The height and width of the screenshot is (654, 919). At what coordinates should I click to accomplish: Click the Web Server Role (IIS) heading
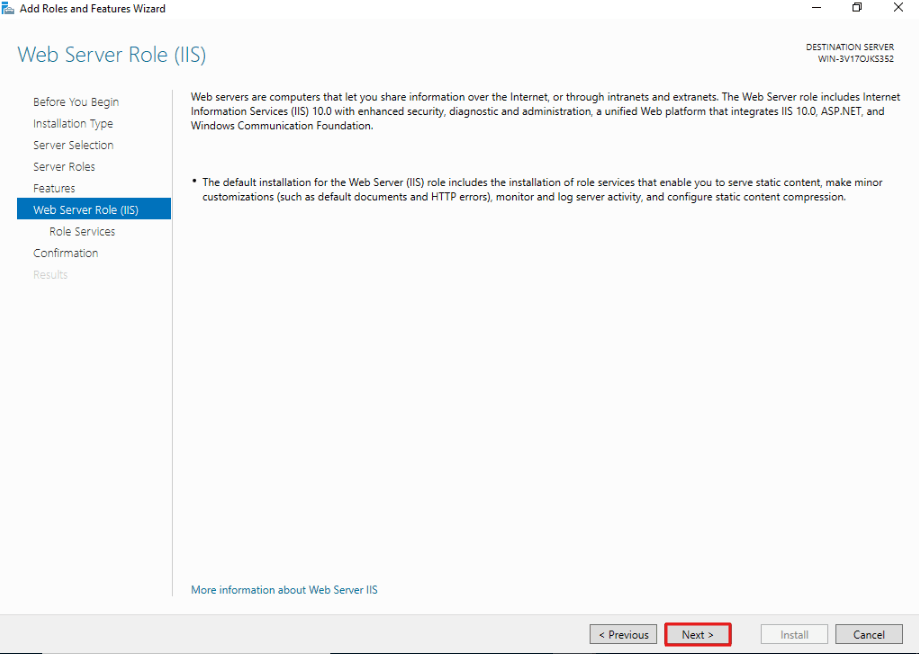[x=112, y=54]
